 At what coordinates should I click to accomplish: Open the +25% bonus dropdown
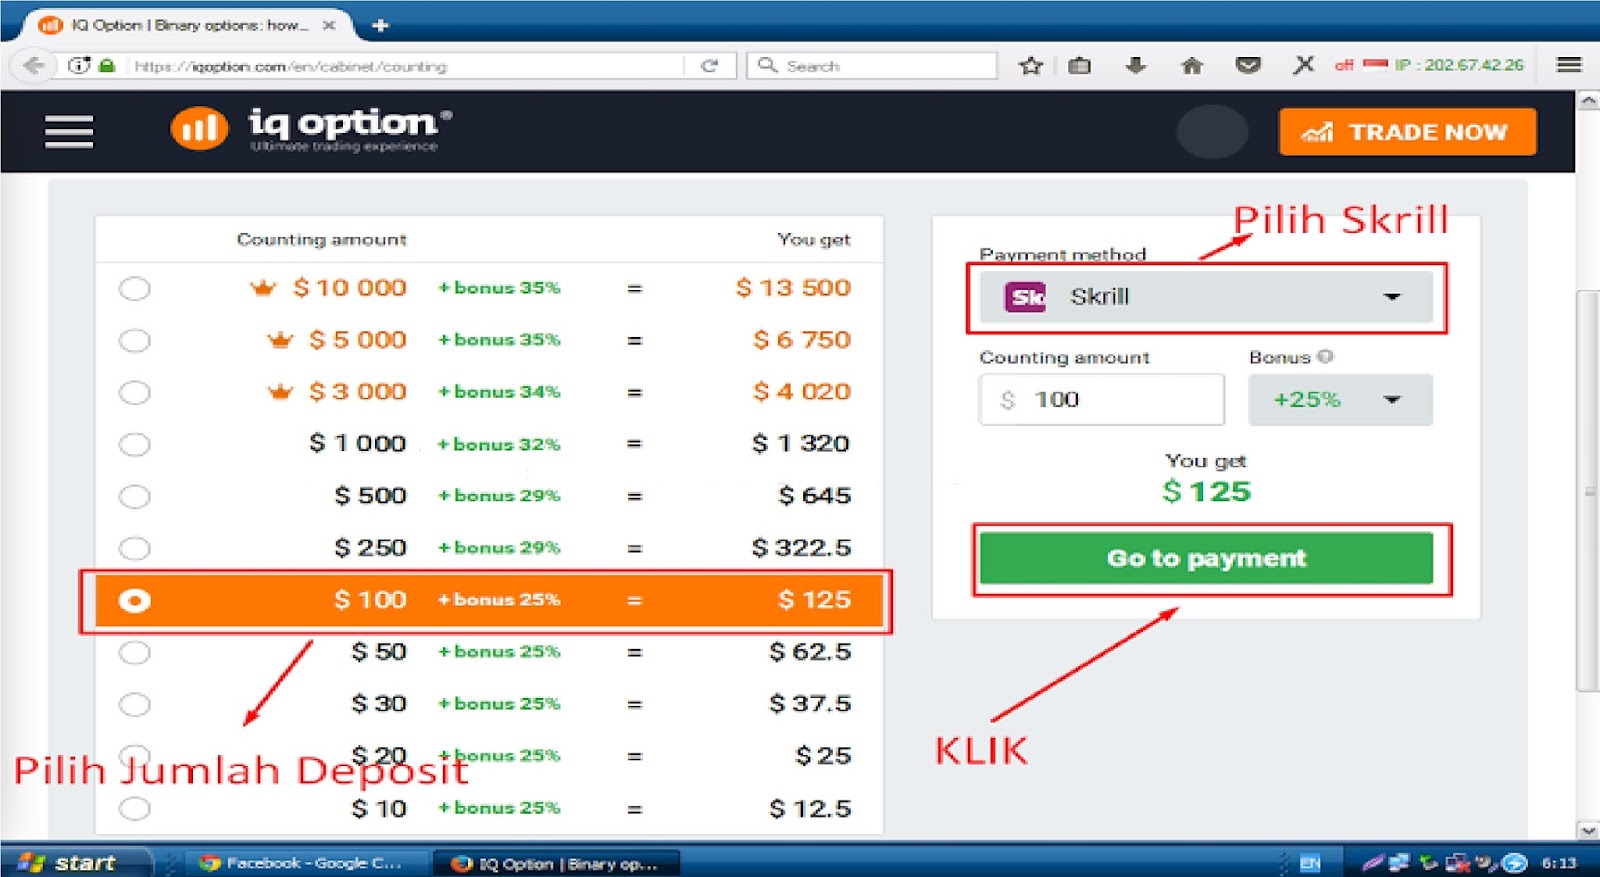point(1340,399)
